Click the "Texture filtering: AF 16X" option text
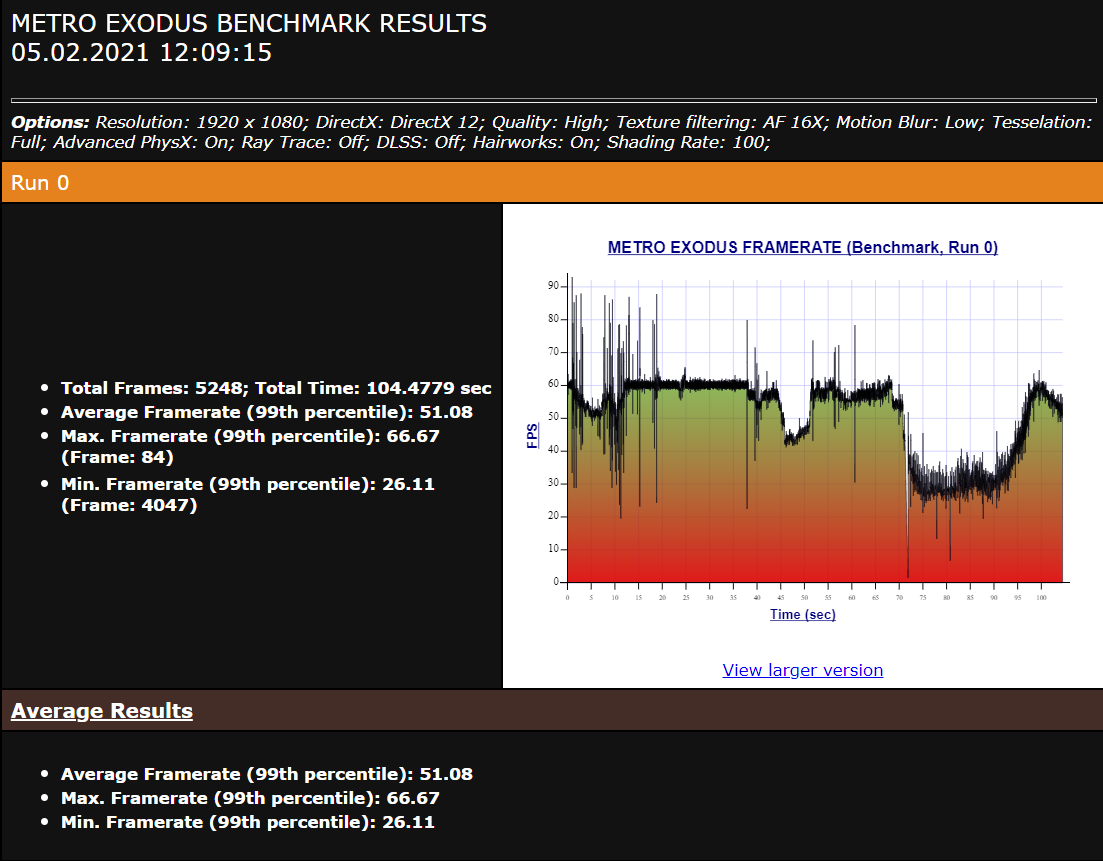Image resolution: width=1103 pixels, height=861 pixels. [x=720, y=122]
